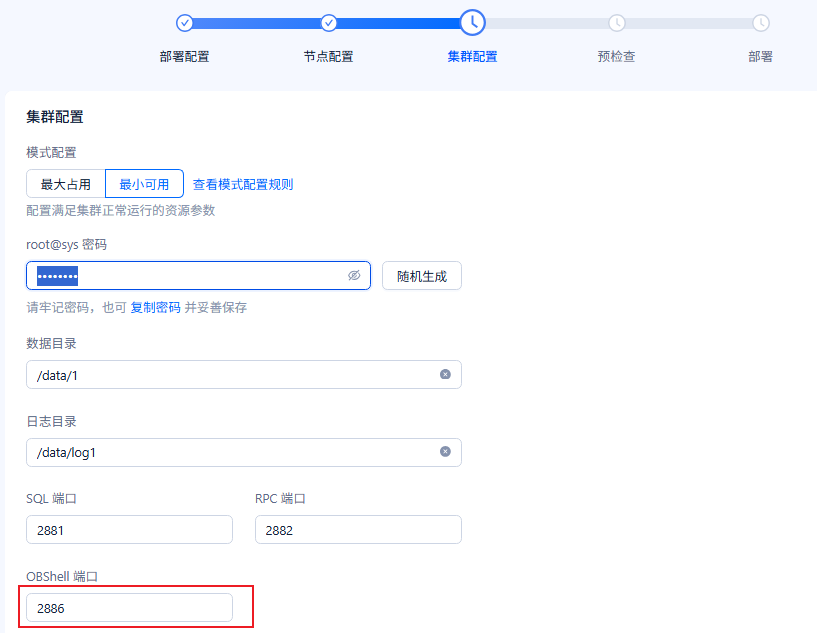Select the 最小可用 mode option

pyautogui.click(x=144, y=184)
